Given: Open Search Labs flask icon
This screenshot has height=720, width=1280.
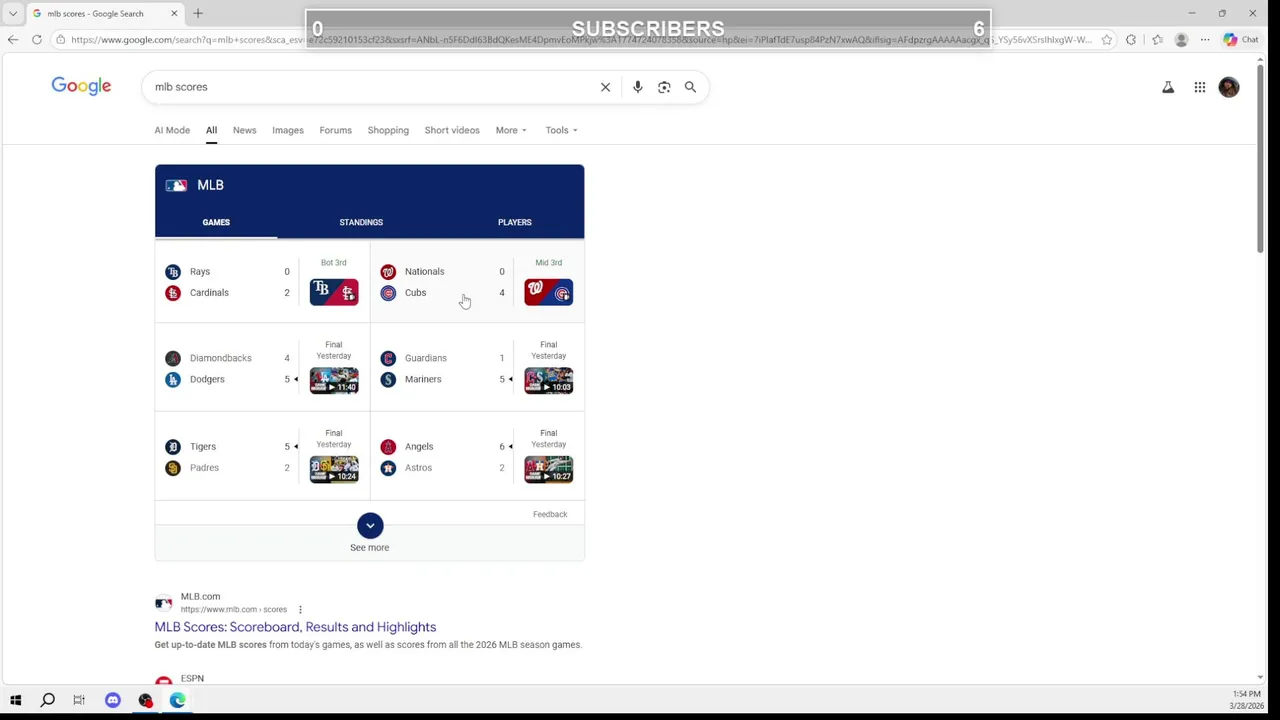Looking at the screenshot, I should point(1168,87).
